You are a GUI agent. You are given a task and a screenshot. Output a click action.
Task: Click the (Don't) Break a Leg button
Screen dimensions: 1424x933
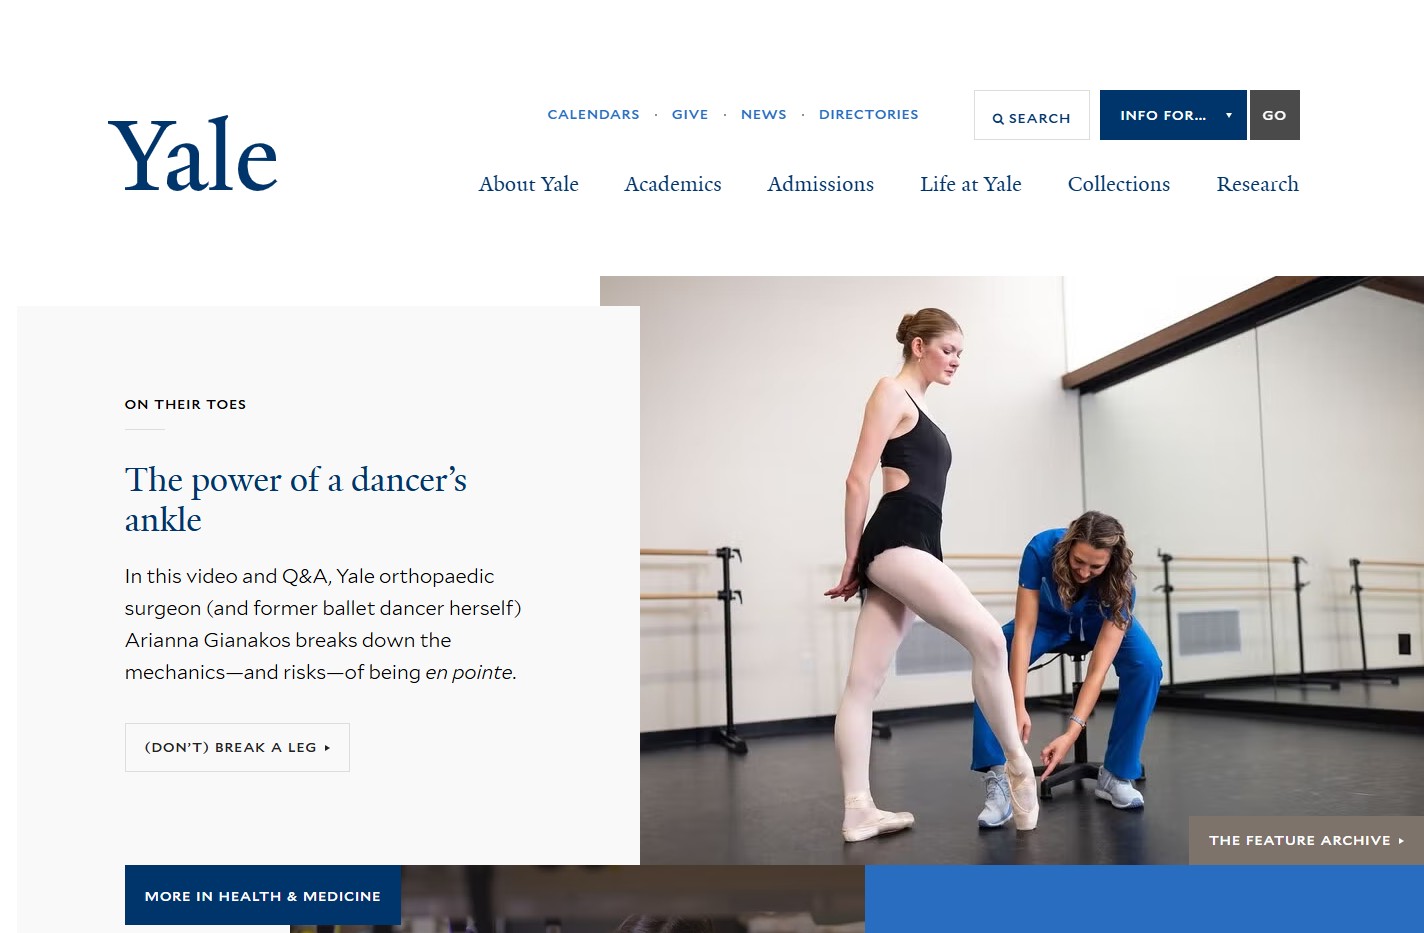pyautogui.click(x=237, y=747)
